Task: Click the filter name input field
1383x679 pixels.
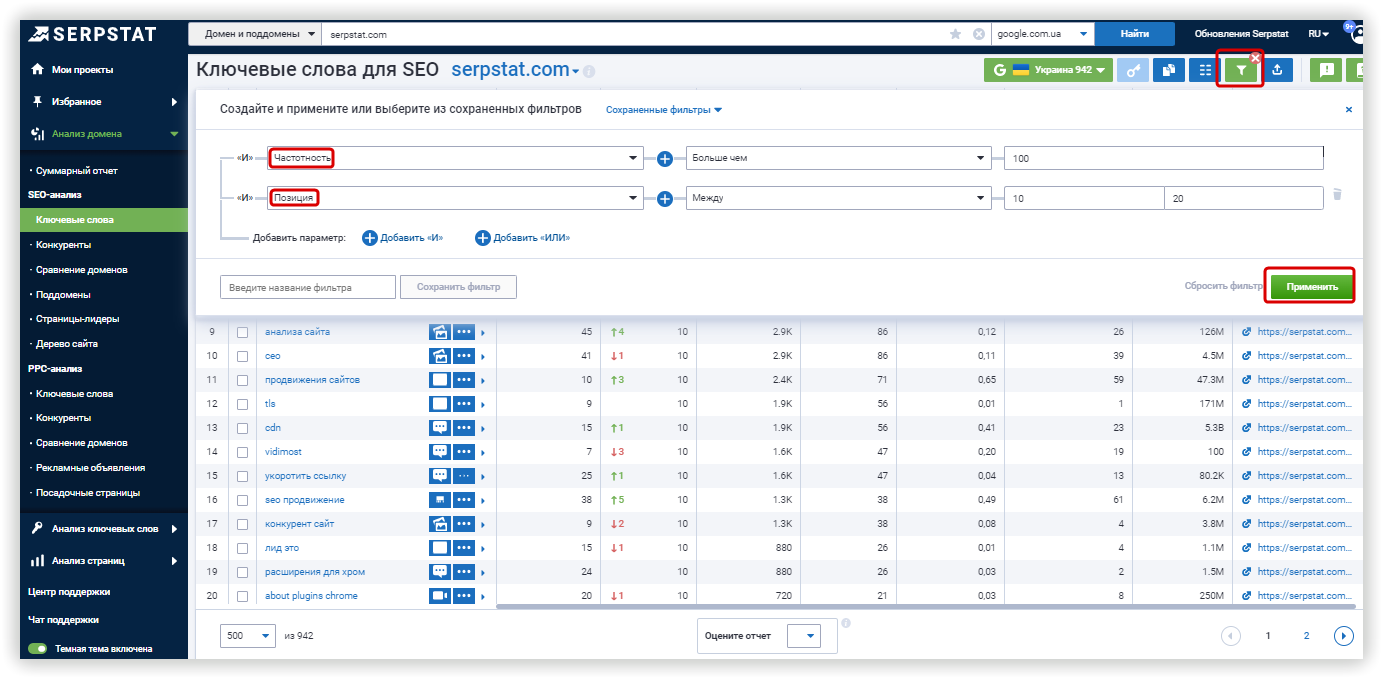Action: point(308,287)
